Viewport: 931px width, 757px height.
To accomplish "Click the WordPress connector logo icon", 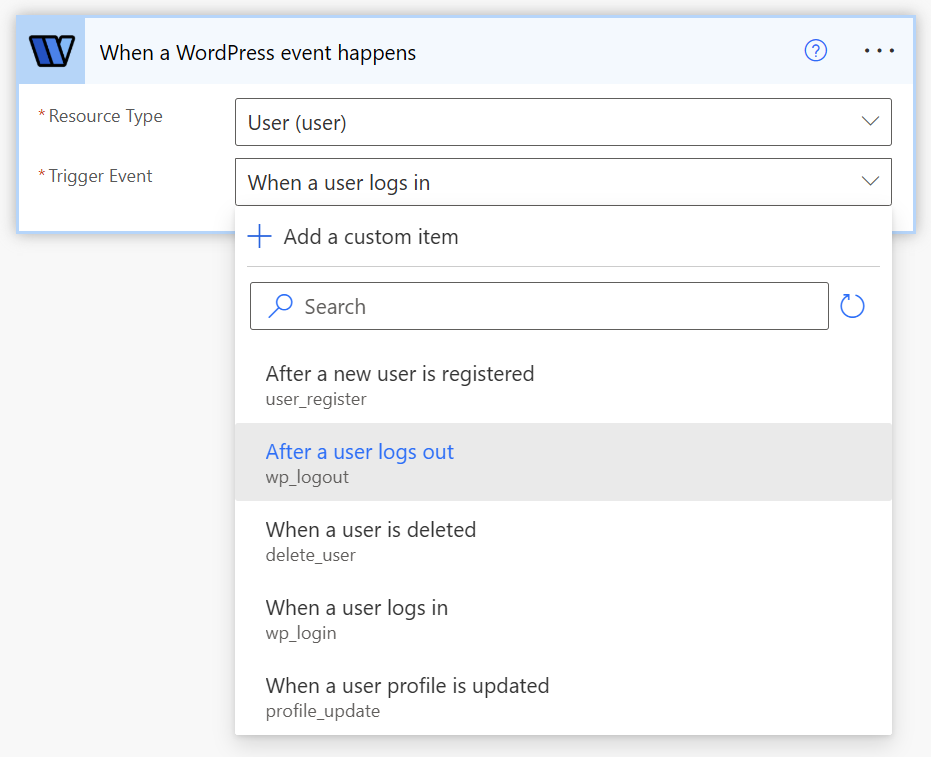I will (x=52, y=51).
